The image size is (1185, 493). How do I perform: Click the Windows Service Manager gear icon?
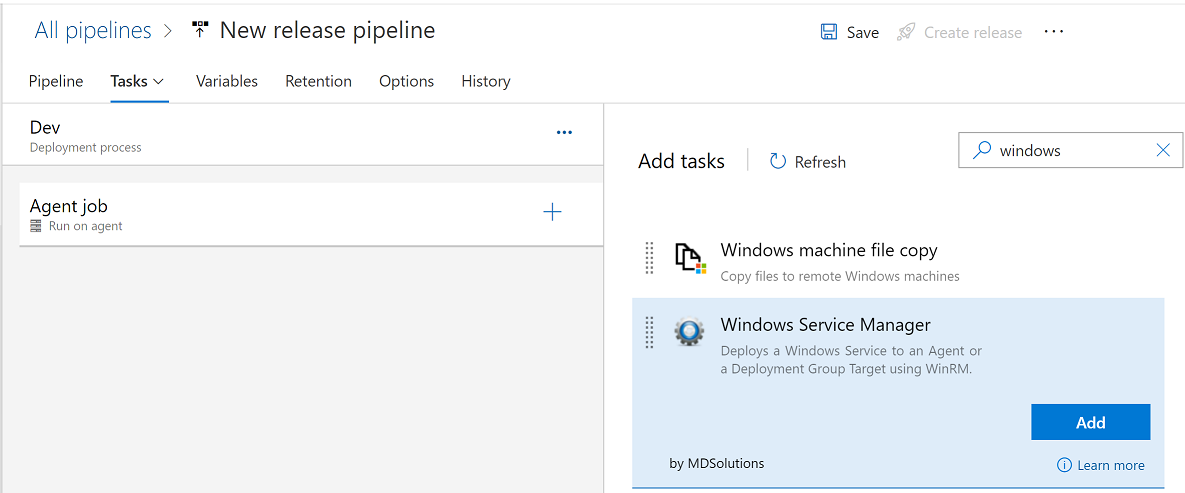coord(689,332)
